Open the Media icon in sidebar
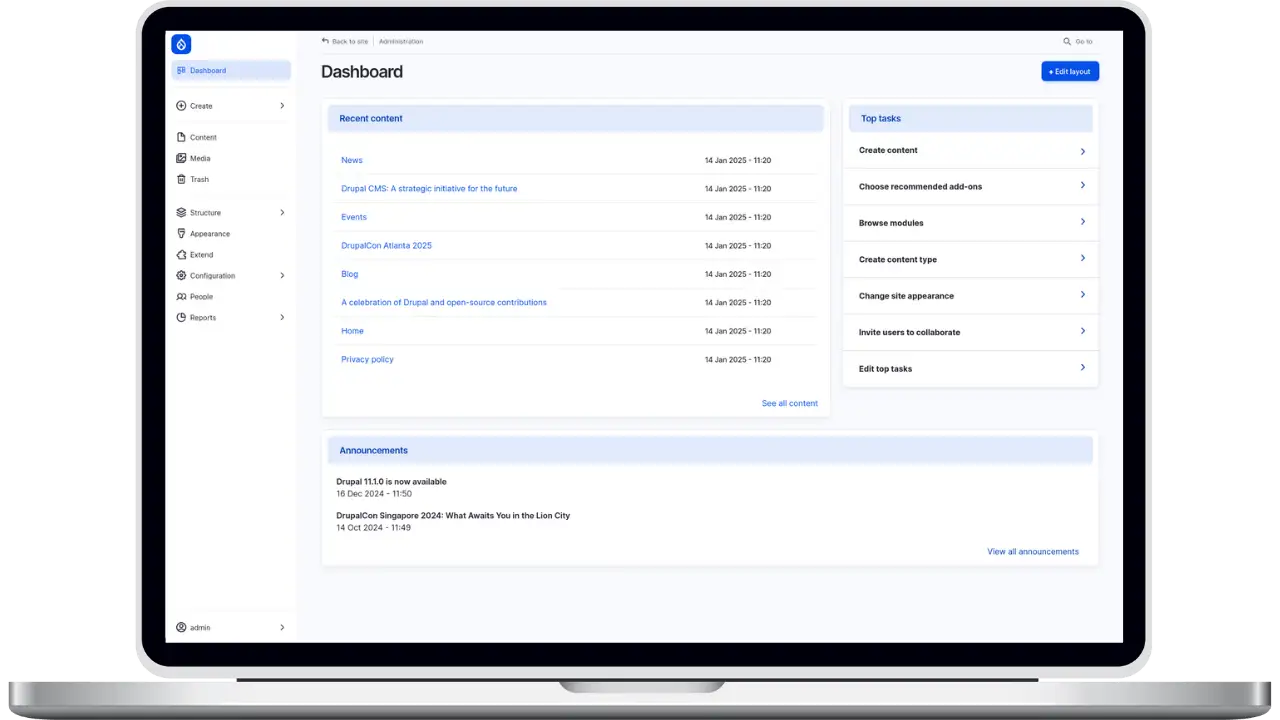 click(181, 158)
